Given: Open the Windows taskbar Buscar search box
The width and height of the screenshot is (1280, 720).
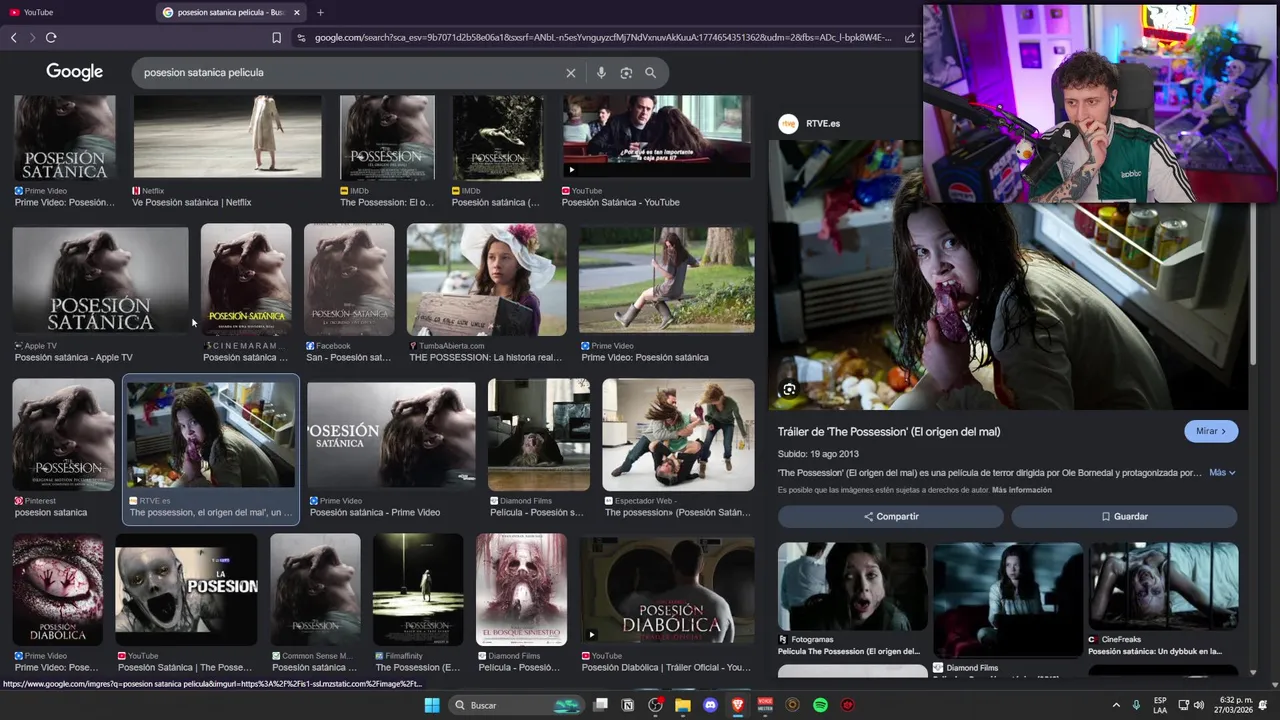Looking at the screenshot, I should pos(515,705).
